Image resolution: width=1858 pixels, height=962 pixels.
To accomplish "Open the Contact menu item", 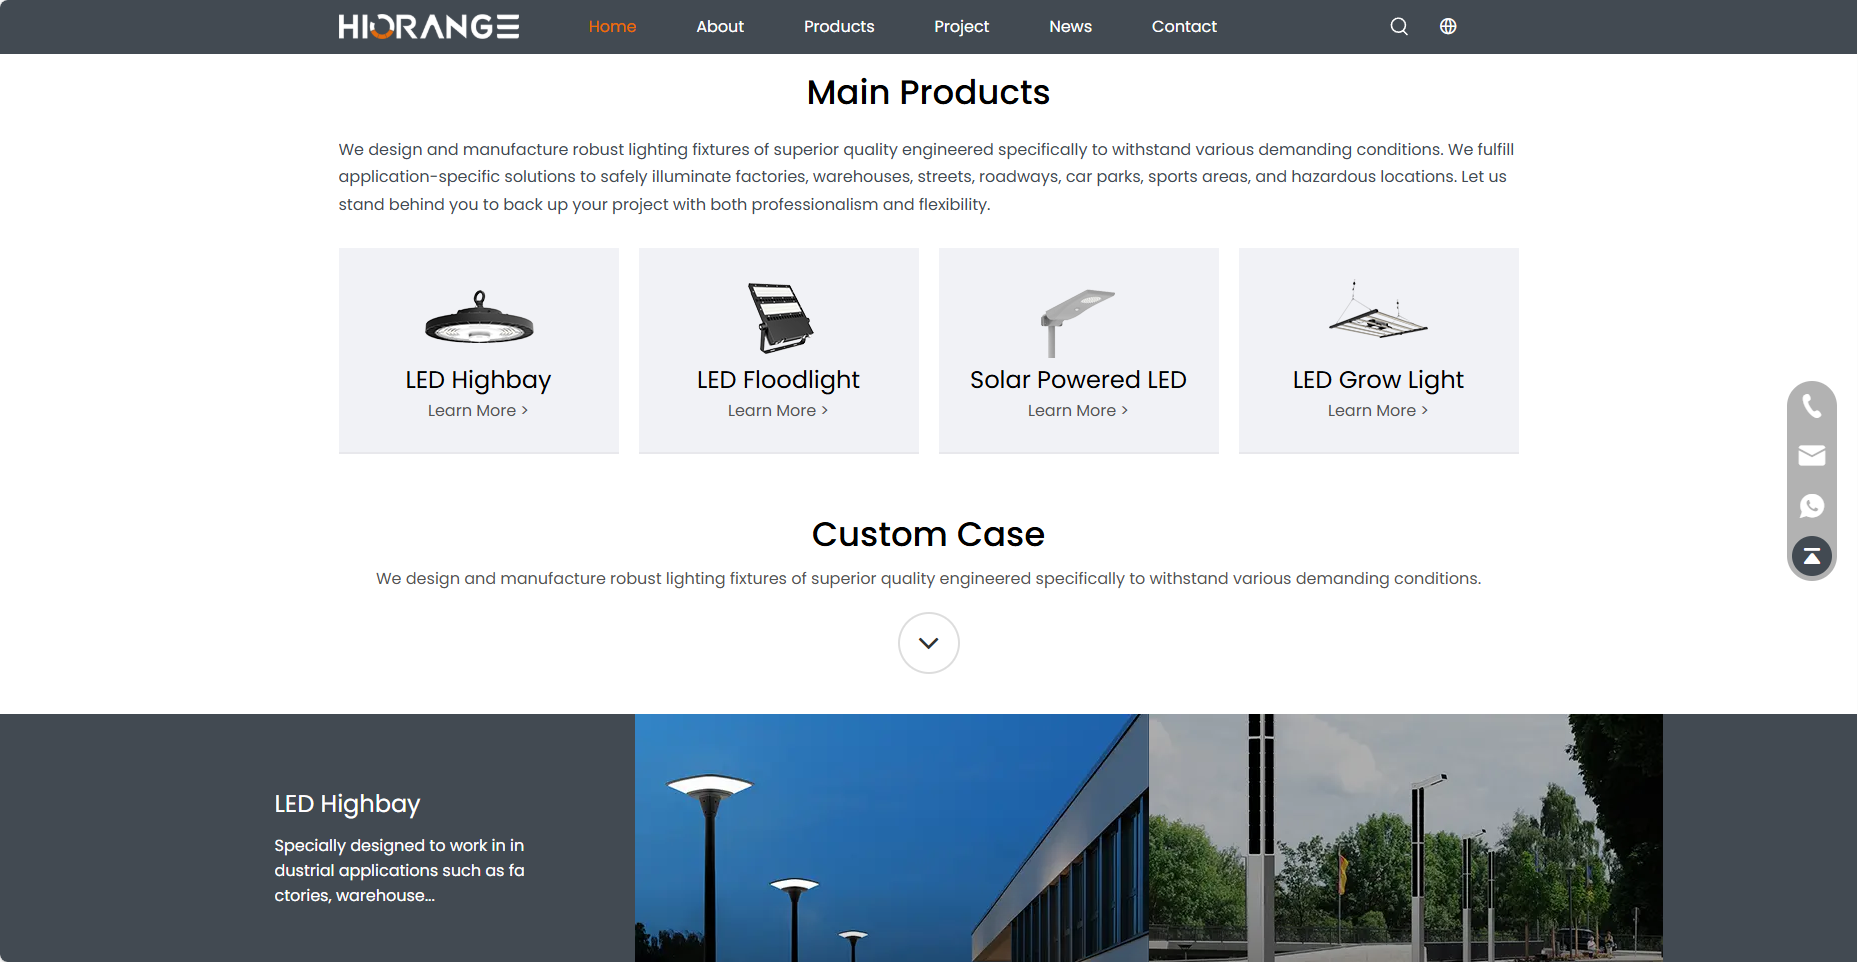I will pos(1184,27).
